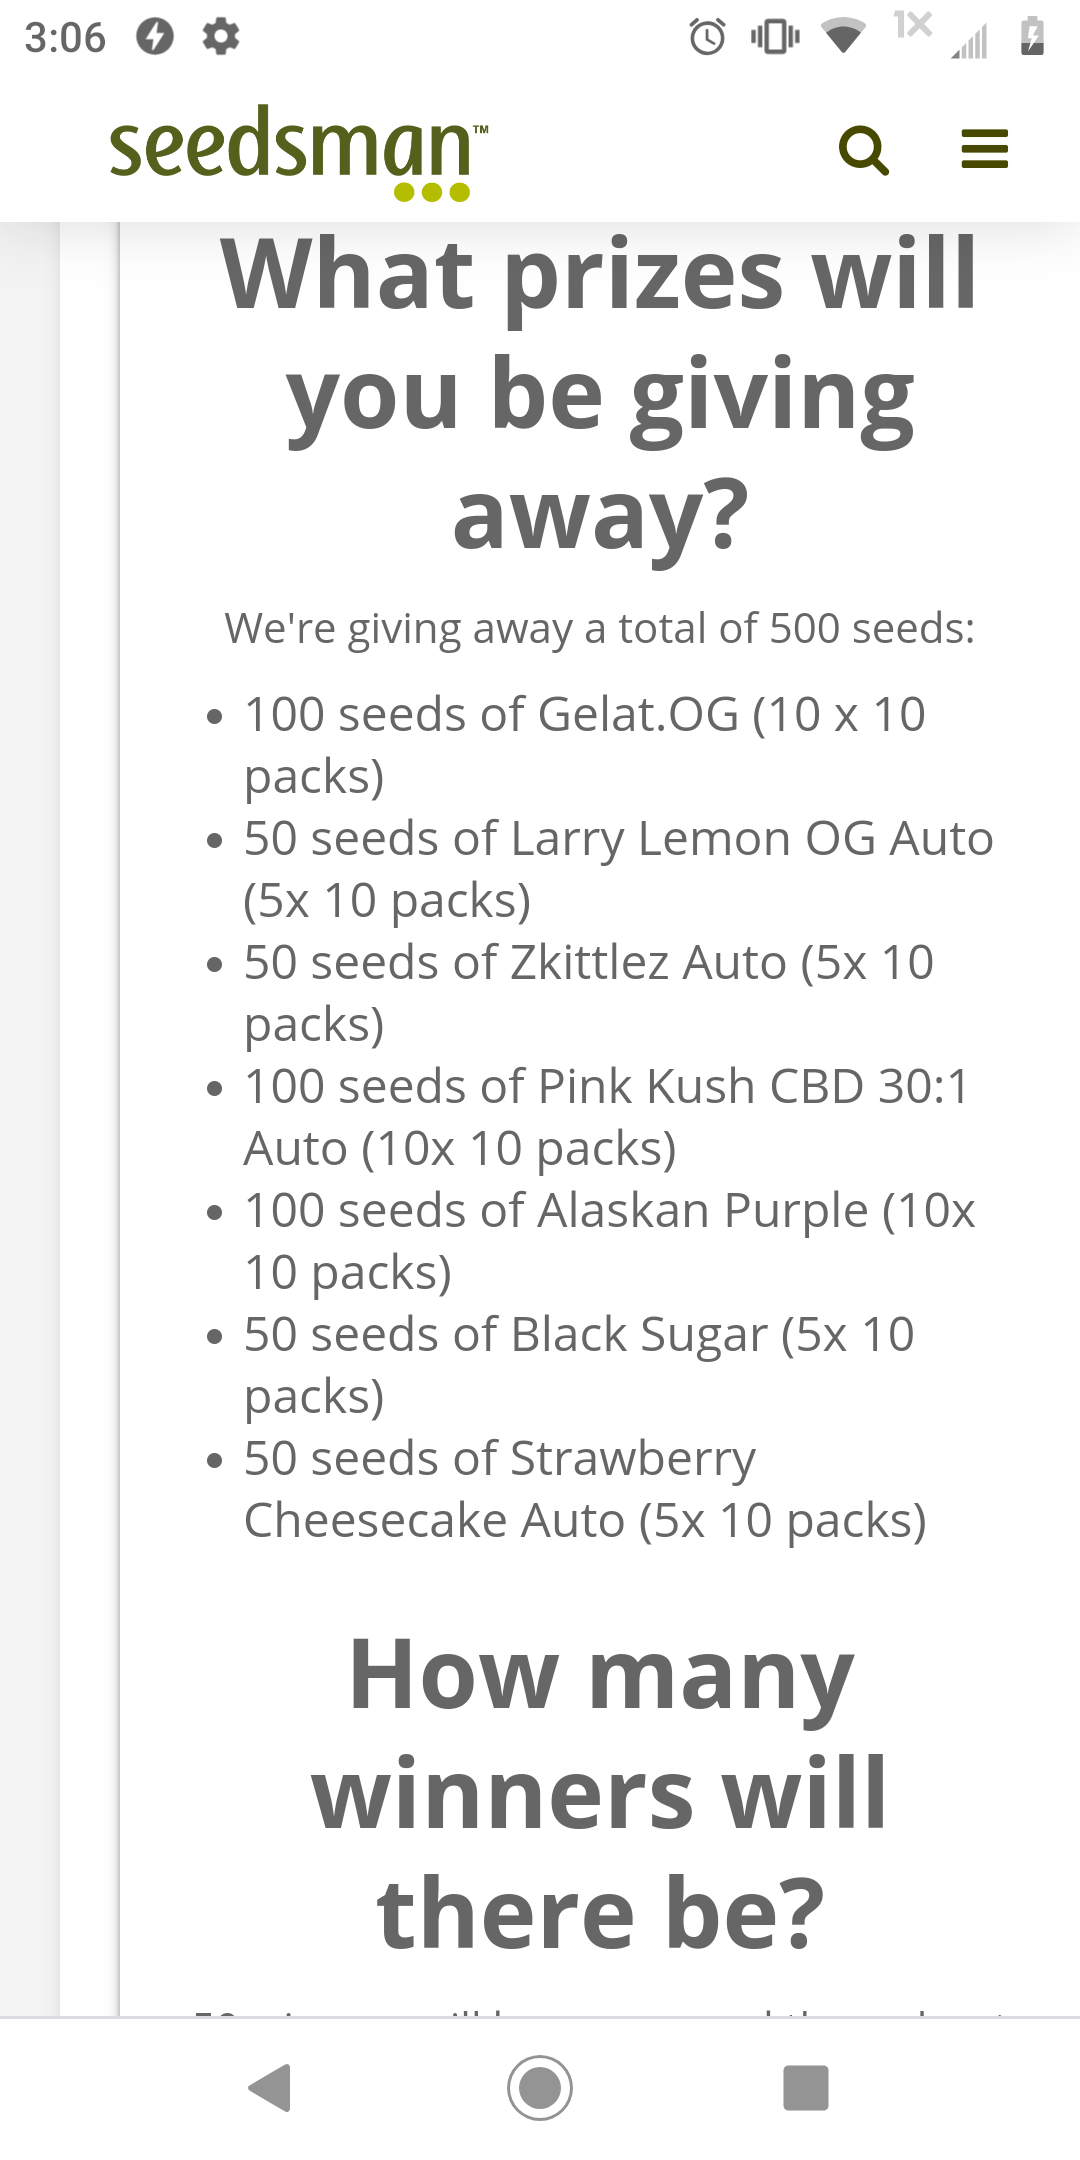Tap the clock time 3:06

coord(65,38)
